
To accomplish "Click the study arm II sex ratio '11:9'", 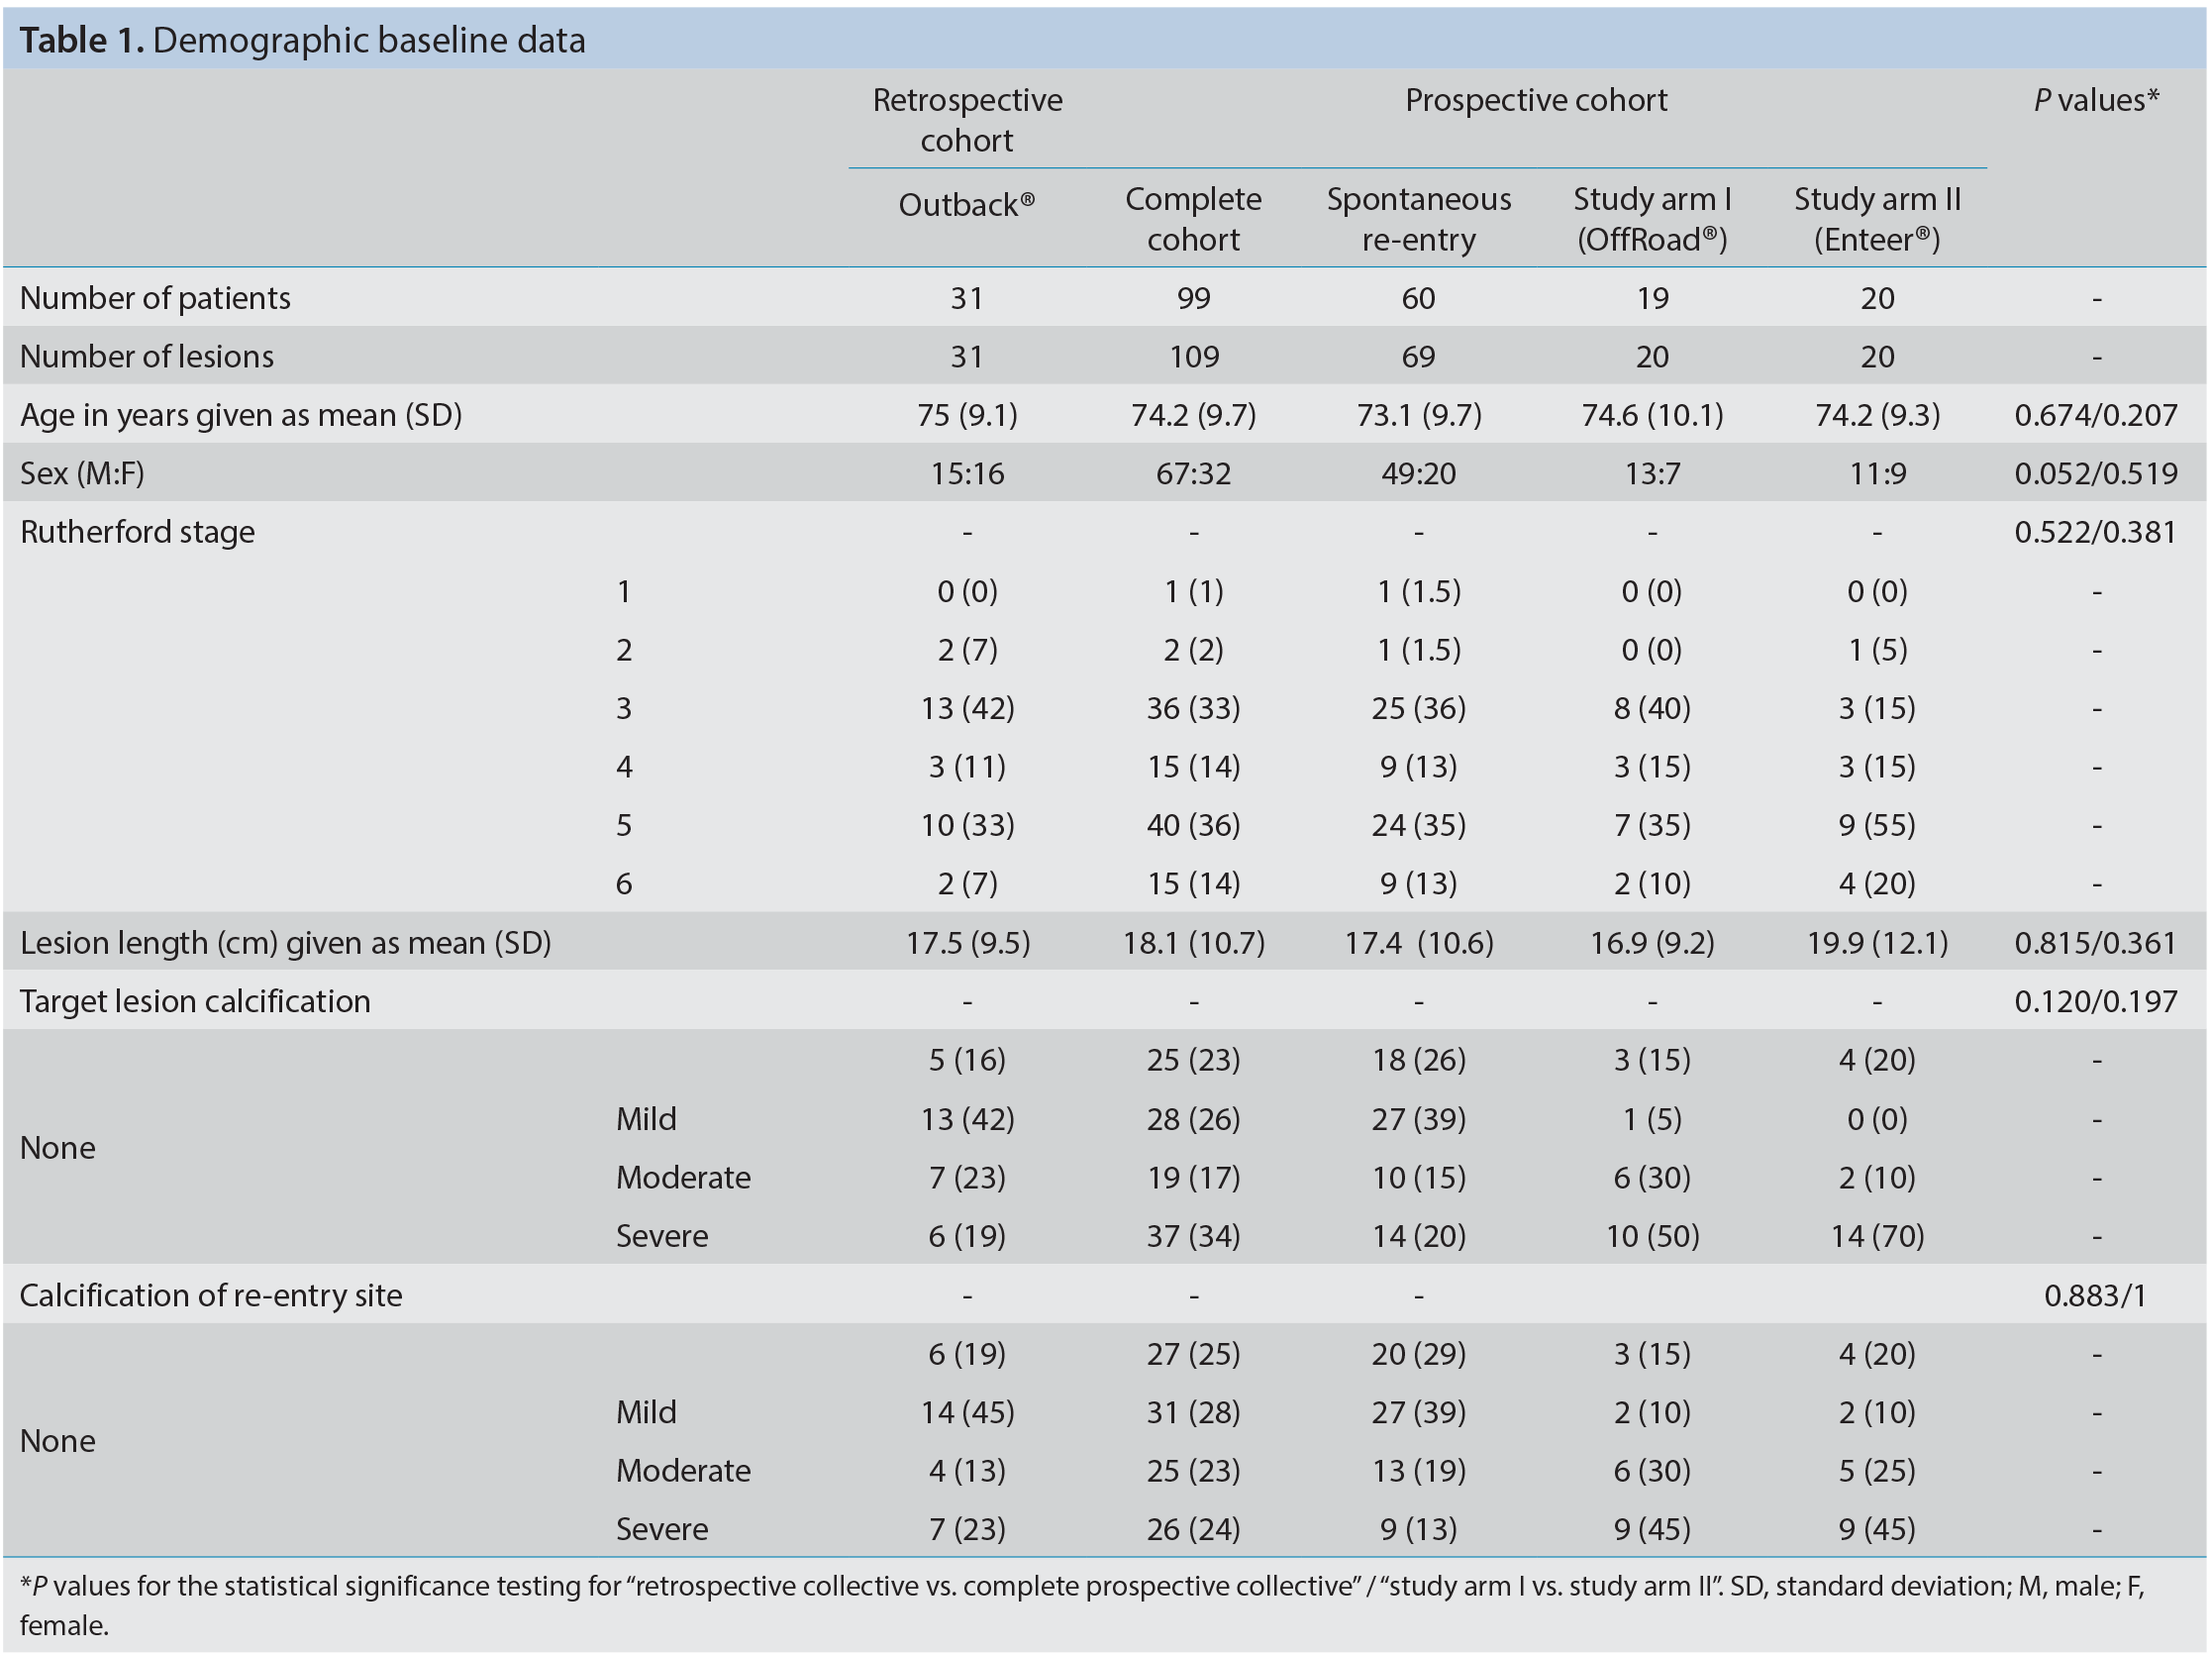I will [x=1877, y=472].
